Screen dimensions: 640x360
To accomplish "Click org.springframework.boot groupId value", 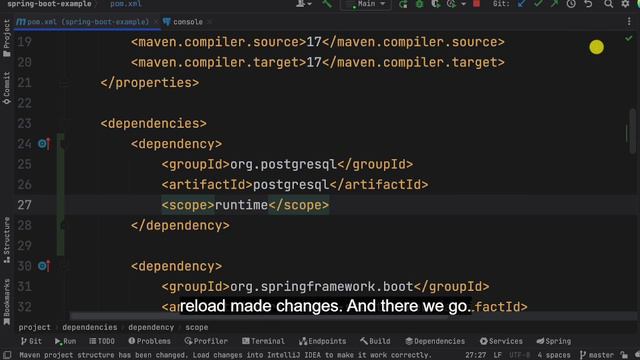I will (322, 287).
